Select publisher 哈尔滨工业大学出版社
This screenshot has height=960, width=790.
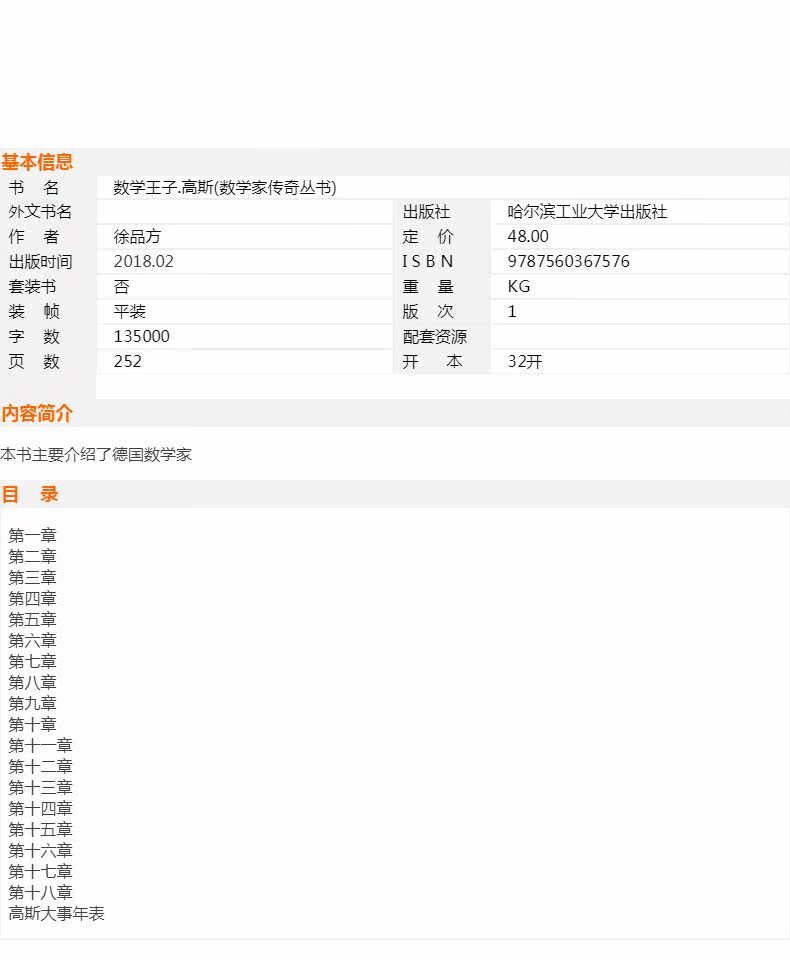[587, 212]
